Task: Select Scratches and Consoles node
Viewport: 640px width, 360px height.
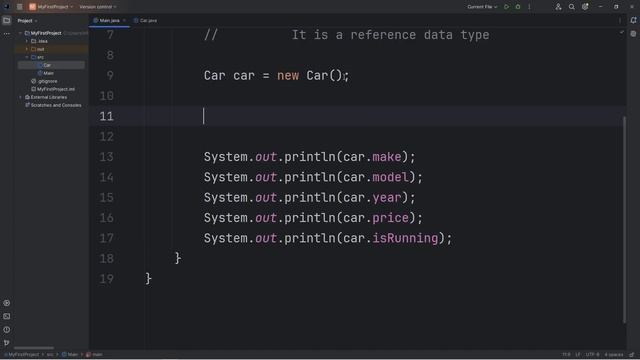Action: pos(53,105)
